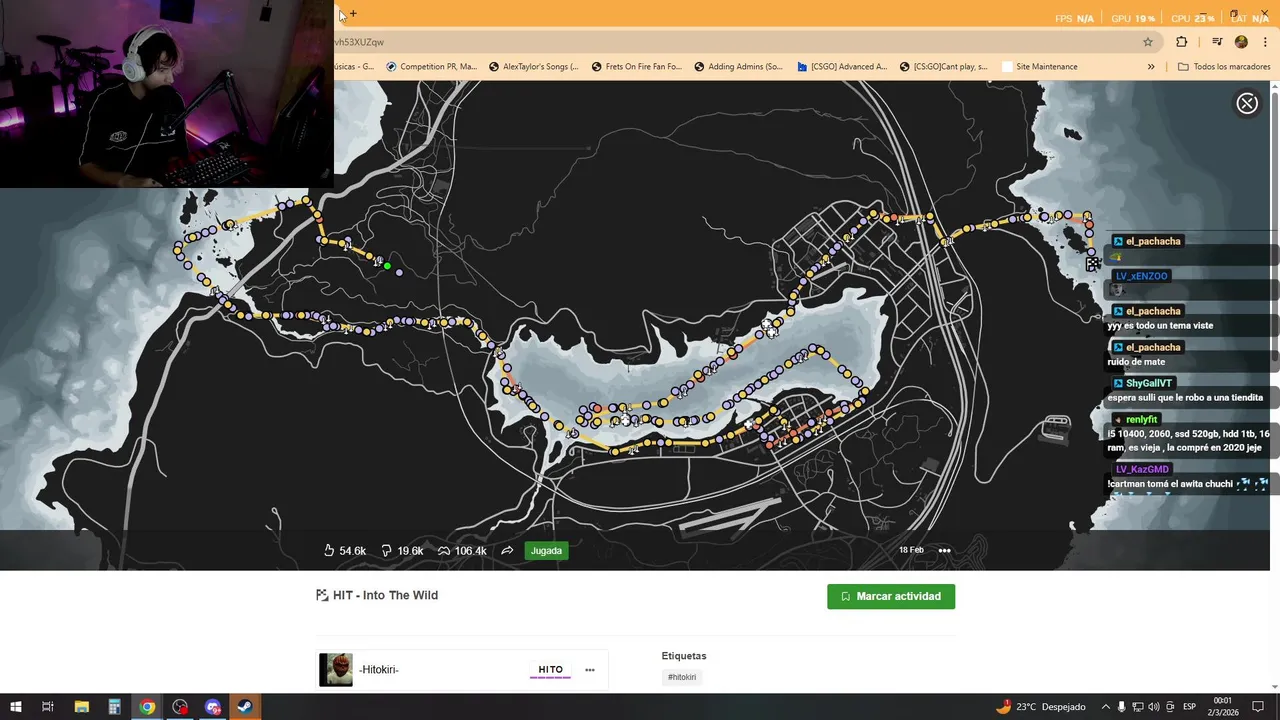The height and width of the screenshot is (720, 1280).
Task: Click the like thumbs-up icon showing 54.6k
Action: [329, 551]
